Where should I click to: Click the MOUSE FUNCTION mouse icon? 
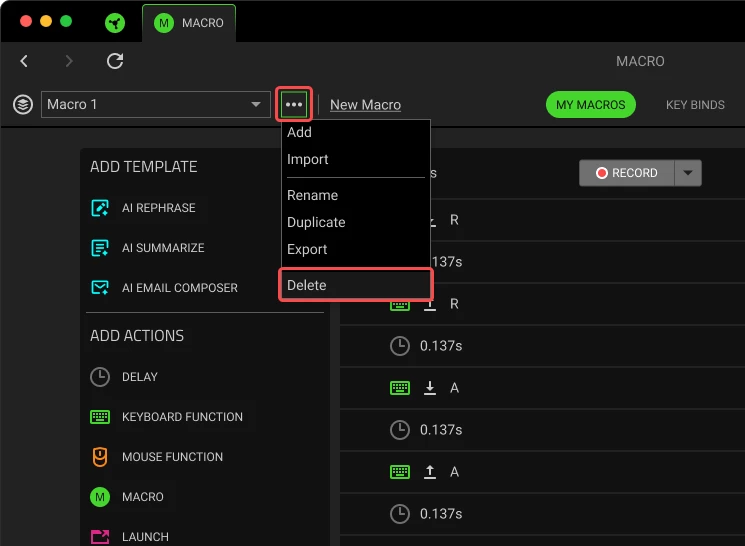click(x=100, y=457)
